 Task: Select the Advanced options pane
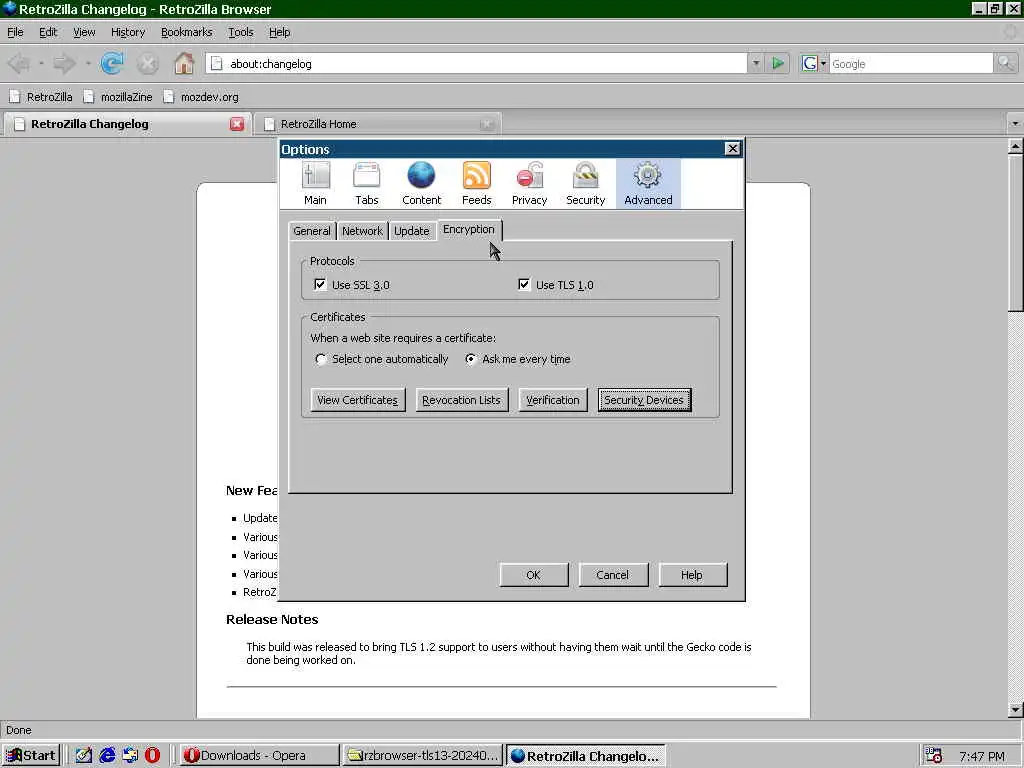pos(648,184)
